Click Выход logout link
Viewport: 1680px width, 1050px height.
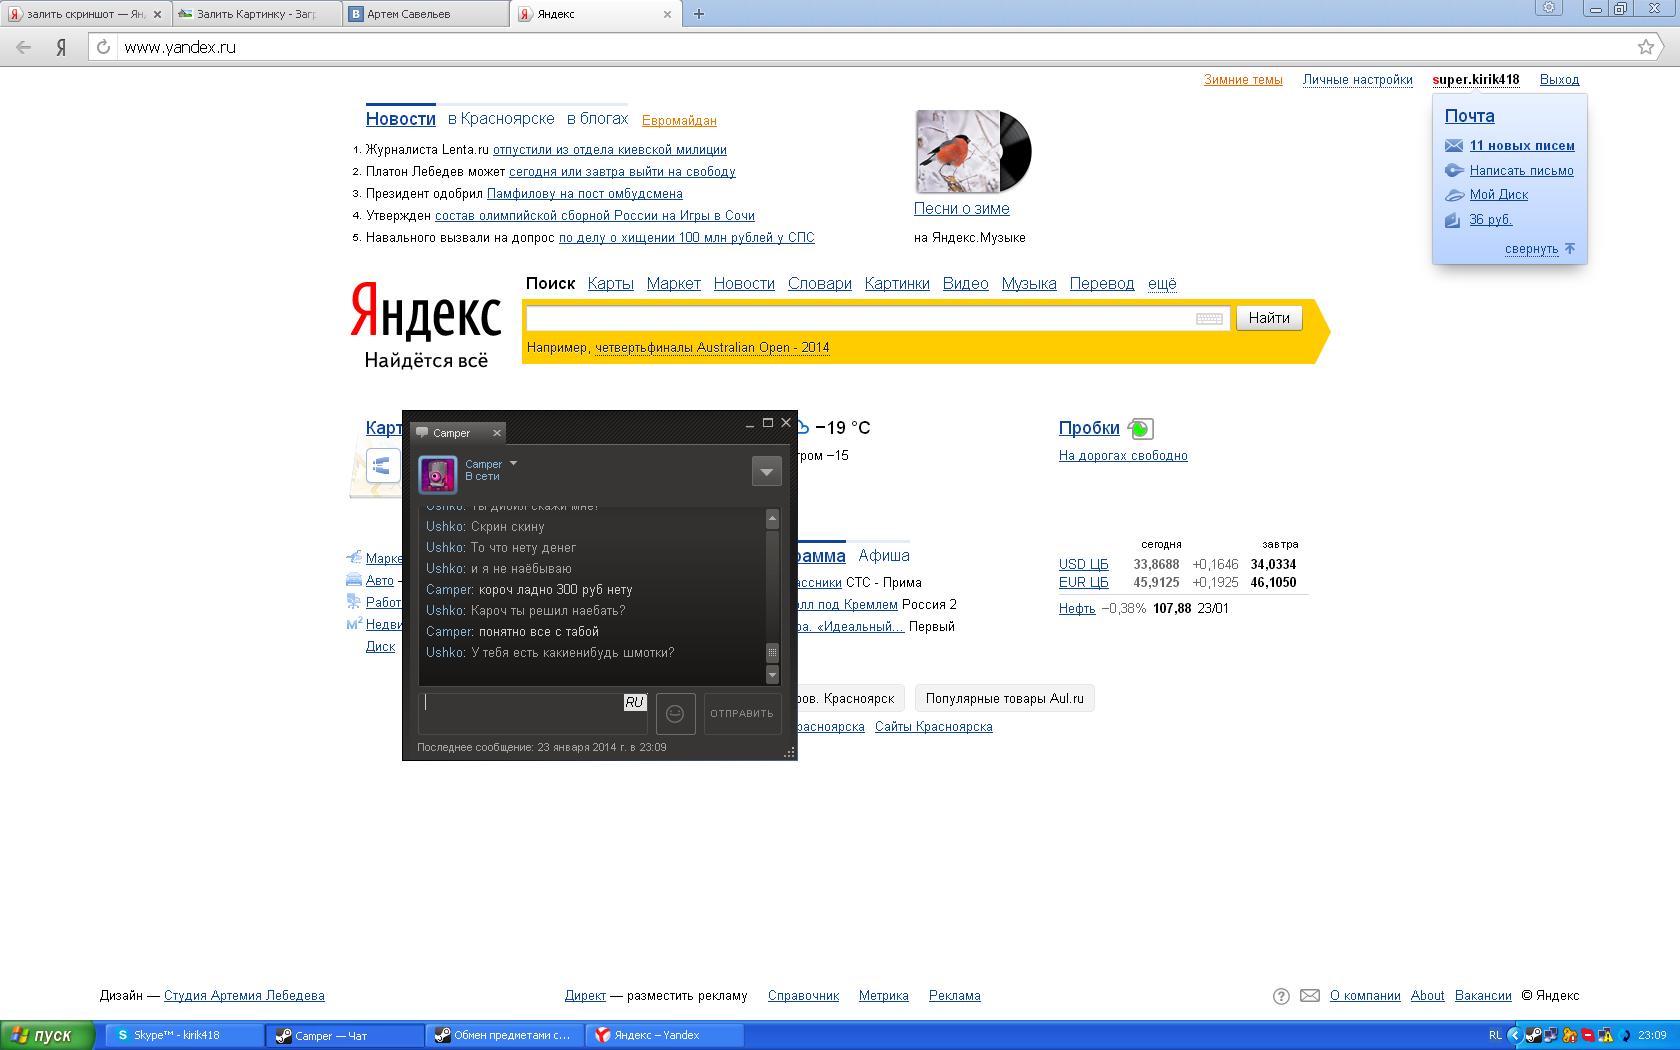tap(1560, 80)
